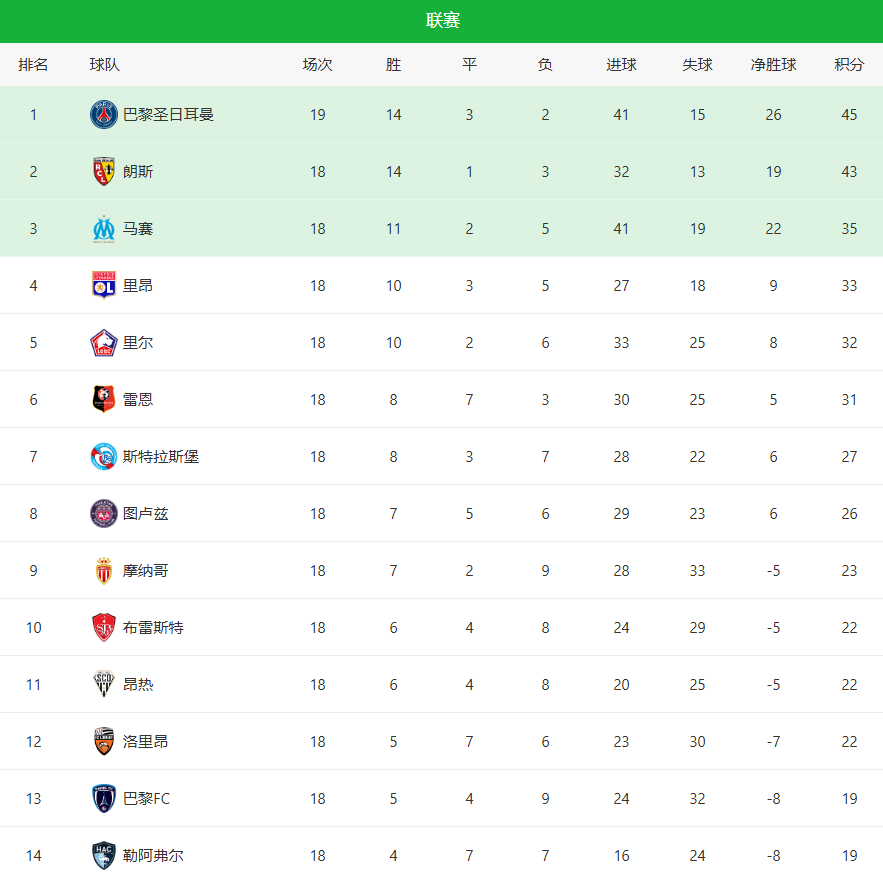Click the Toulouse club crest

tap(104, 514)
